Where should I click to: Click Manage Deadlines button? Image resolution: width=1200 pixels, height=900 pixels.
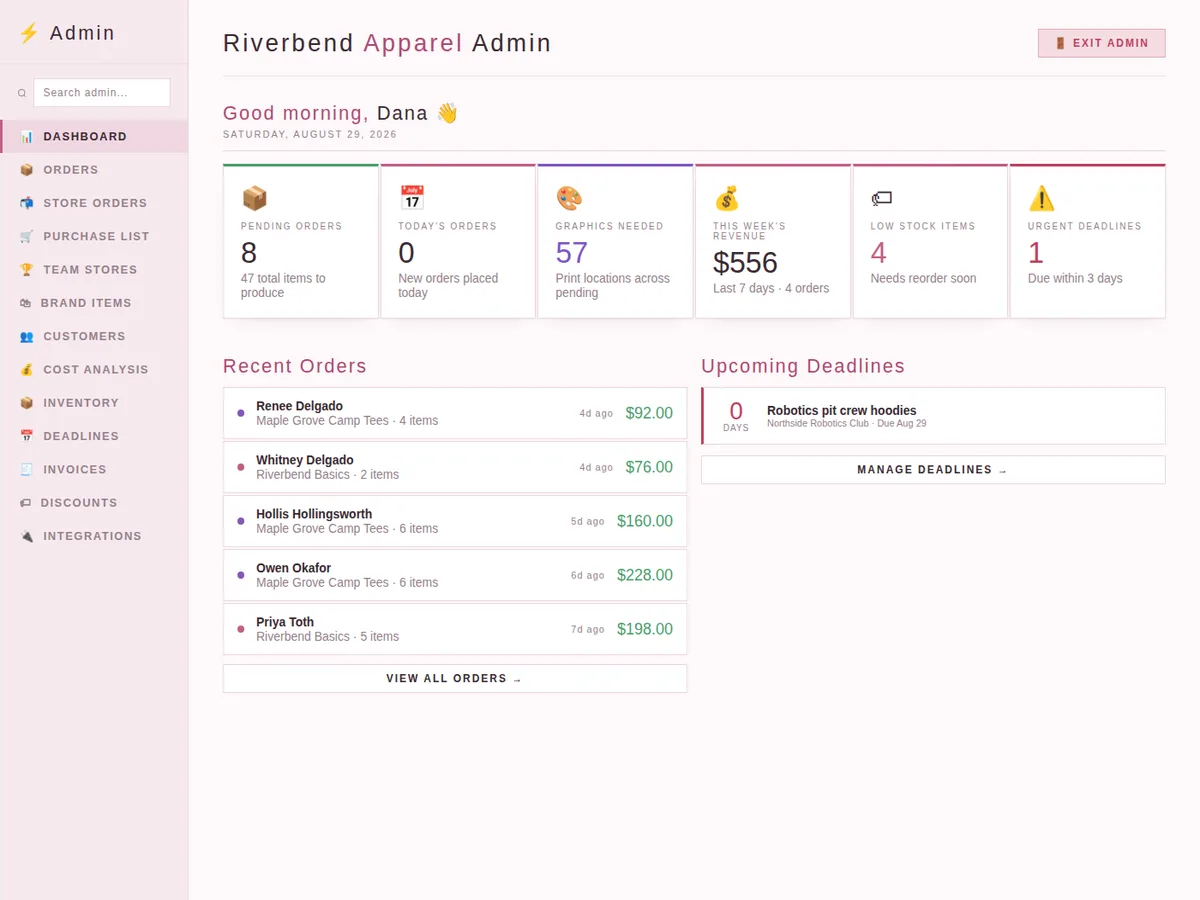click(x=933, y=470)
